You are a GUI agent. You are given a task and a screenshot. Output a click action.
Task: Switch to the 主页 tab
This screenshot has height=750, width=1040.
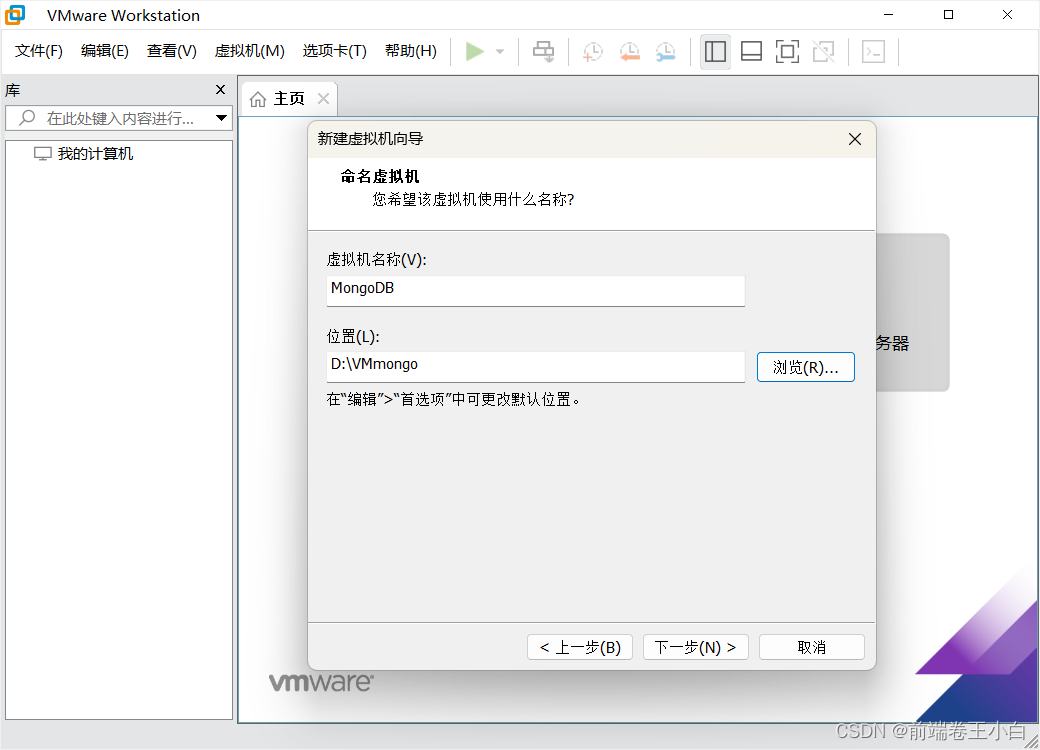pyautogui.click(x=290, y=99)
